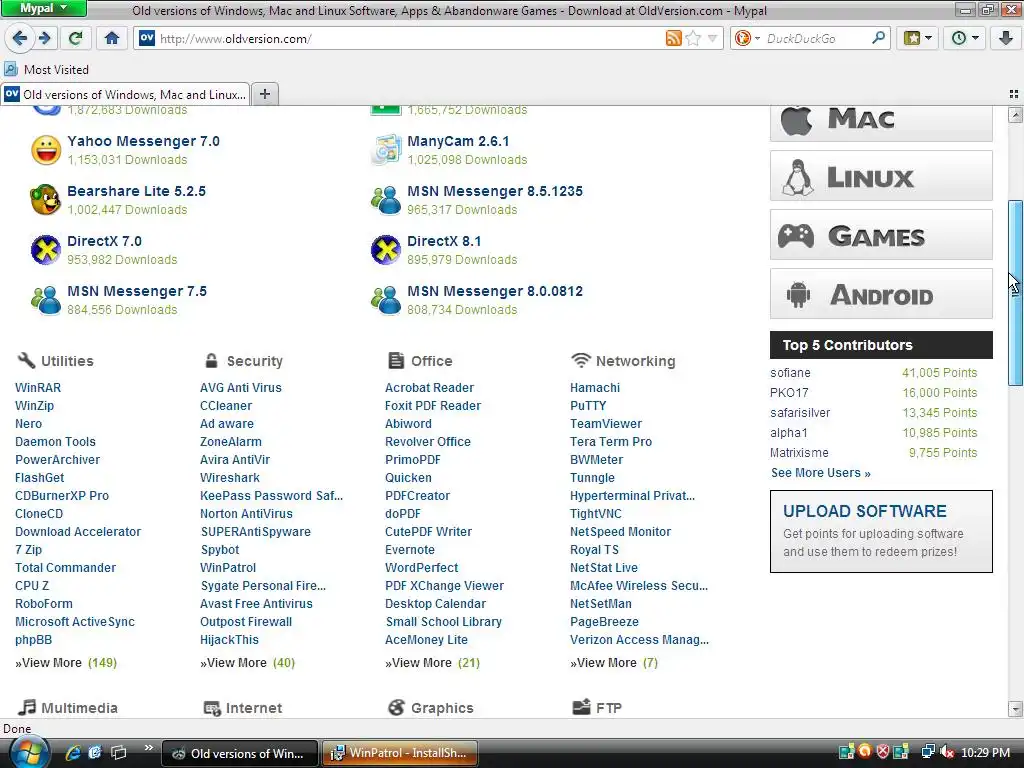The height and width of the screenshot is (768, 1024).
Task: Open the Most Visited bookmarks folder
Action: 46,69
